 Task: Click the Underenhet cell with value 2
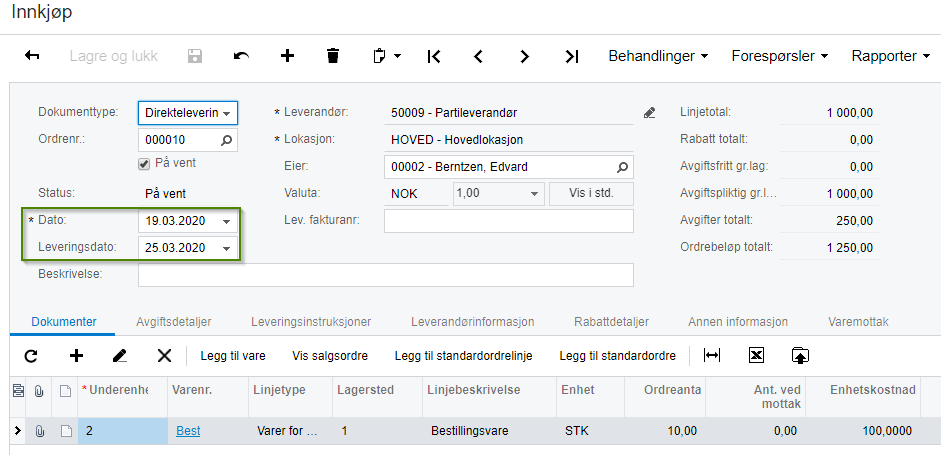pos(123,431)
